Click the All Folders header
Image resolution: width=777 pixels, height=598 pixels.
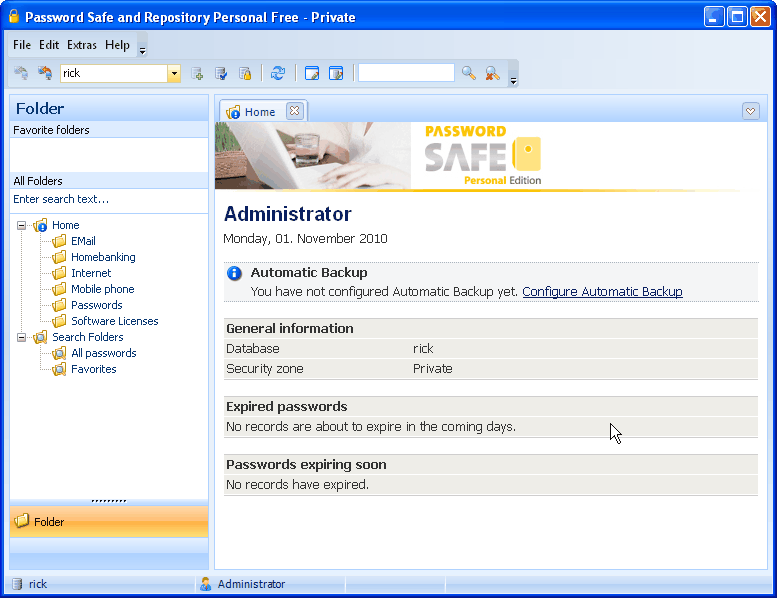pyautogui.click(x=109, y=181)
